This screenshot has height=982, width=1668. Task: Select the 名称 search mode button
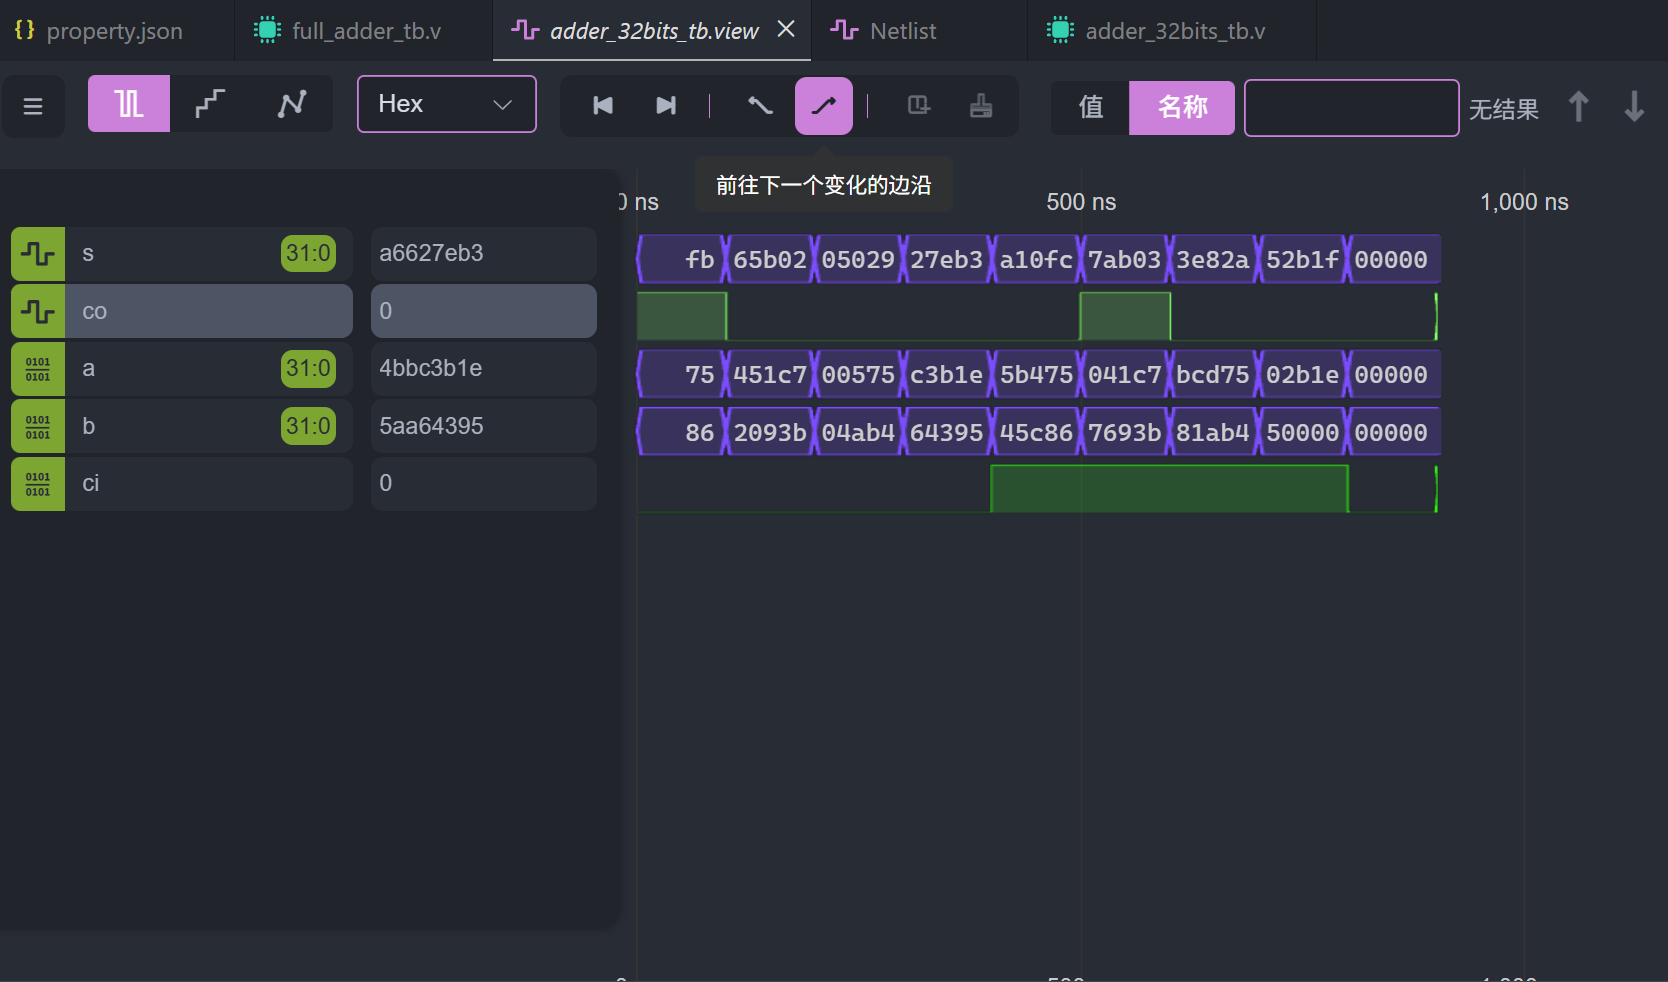point(1182,107)
